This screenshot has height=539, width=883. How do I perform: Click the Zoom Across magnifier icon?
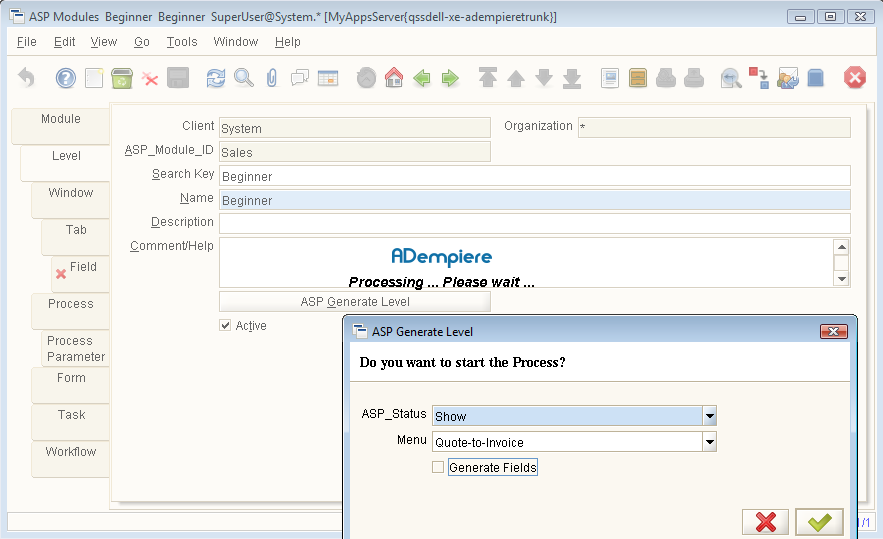[x=731, y=78]
